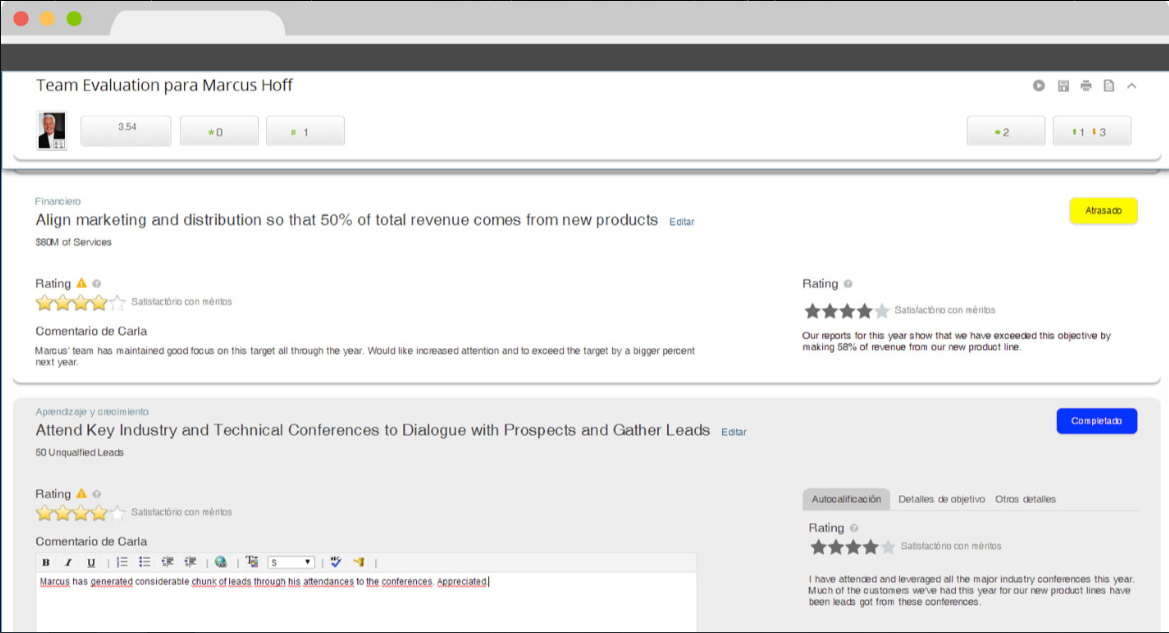This screenshot has width=1169, height=633.
Task: Apply bold formatting in the comment editor
Action: (x=46, y=562)
